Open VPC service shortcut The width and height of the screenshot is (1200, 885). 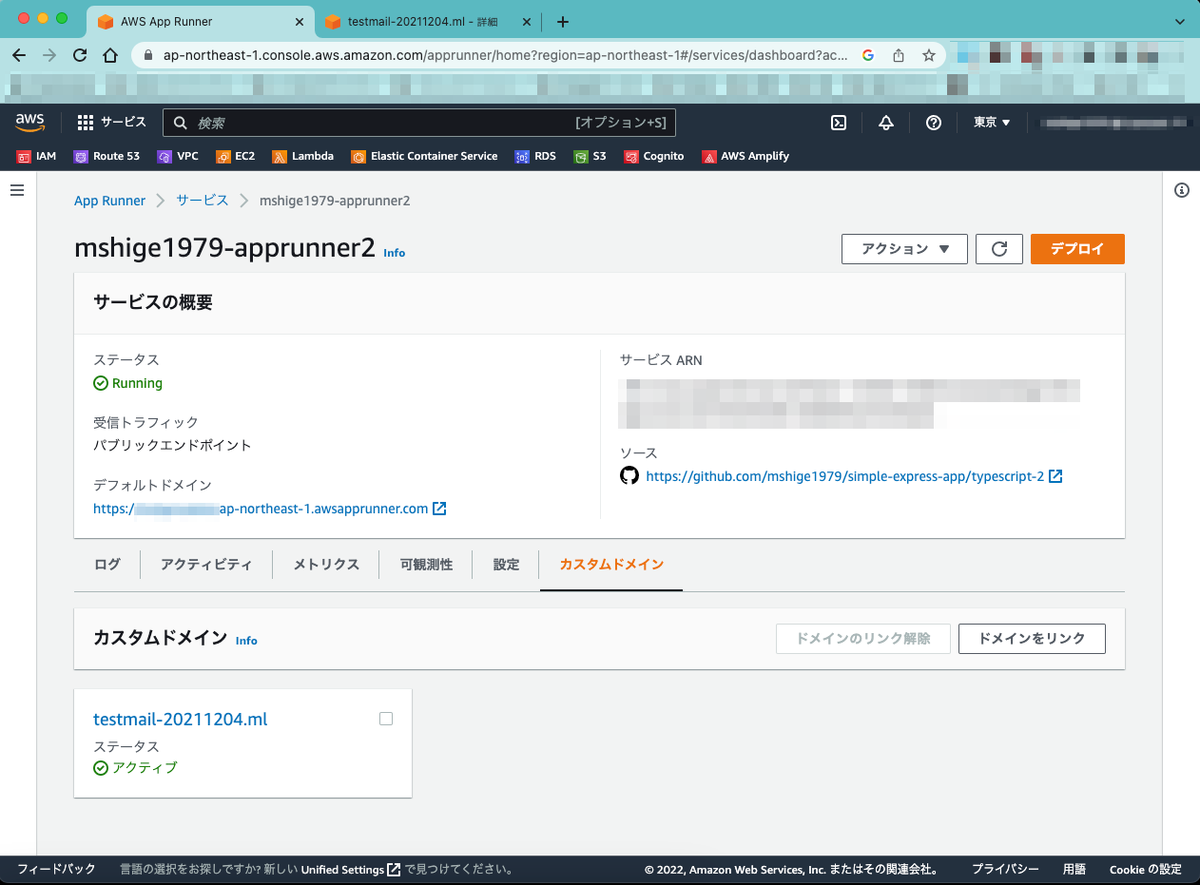[177, 156]
